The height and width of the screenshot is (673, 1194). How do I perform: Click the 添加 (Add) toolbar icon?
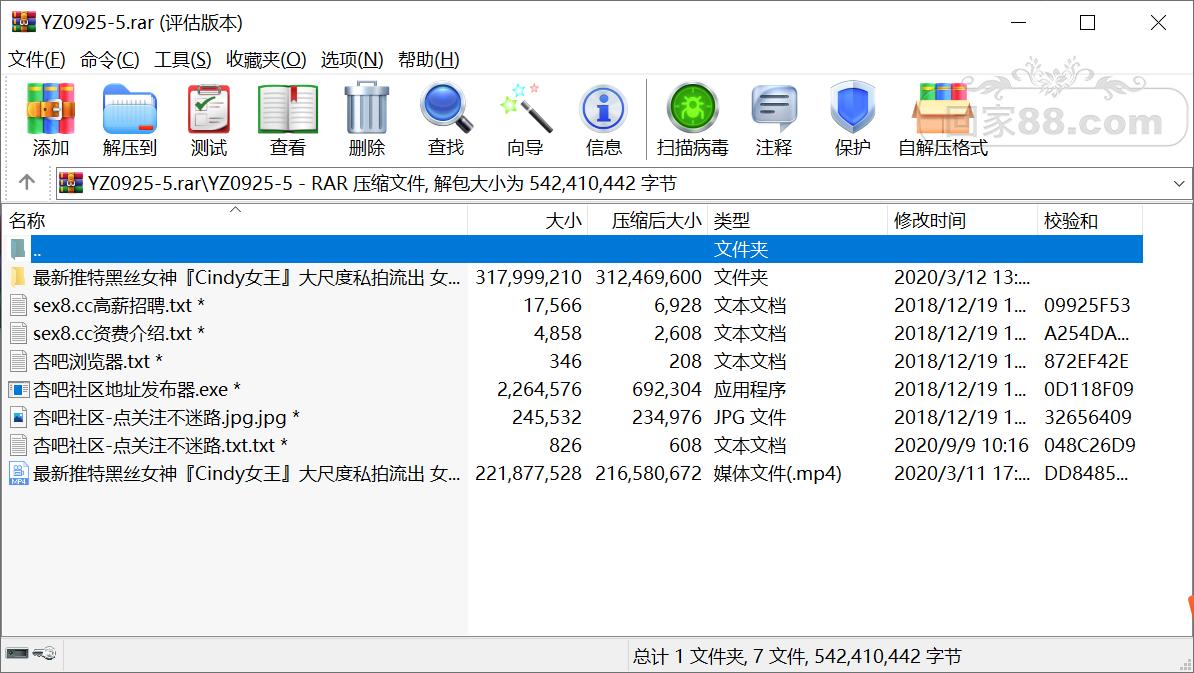(x=50, y=108)
